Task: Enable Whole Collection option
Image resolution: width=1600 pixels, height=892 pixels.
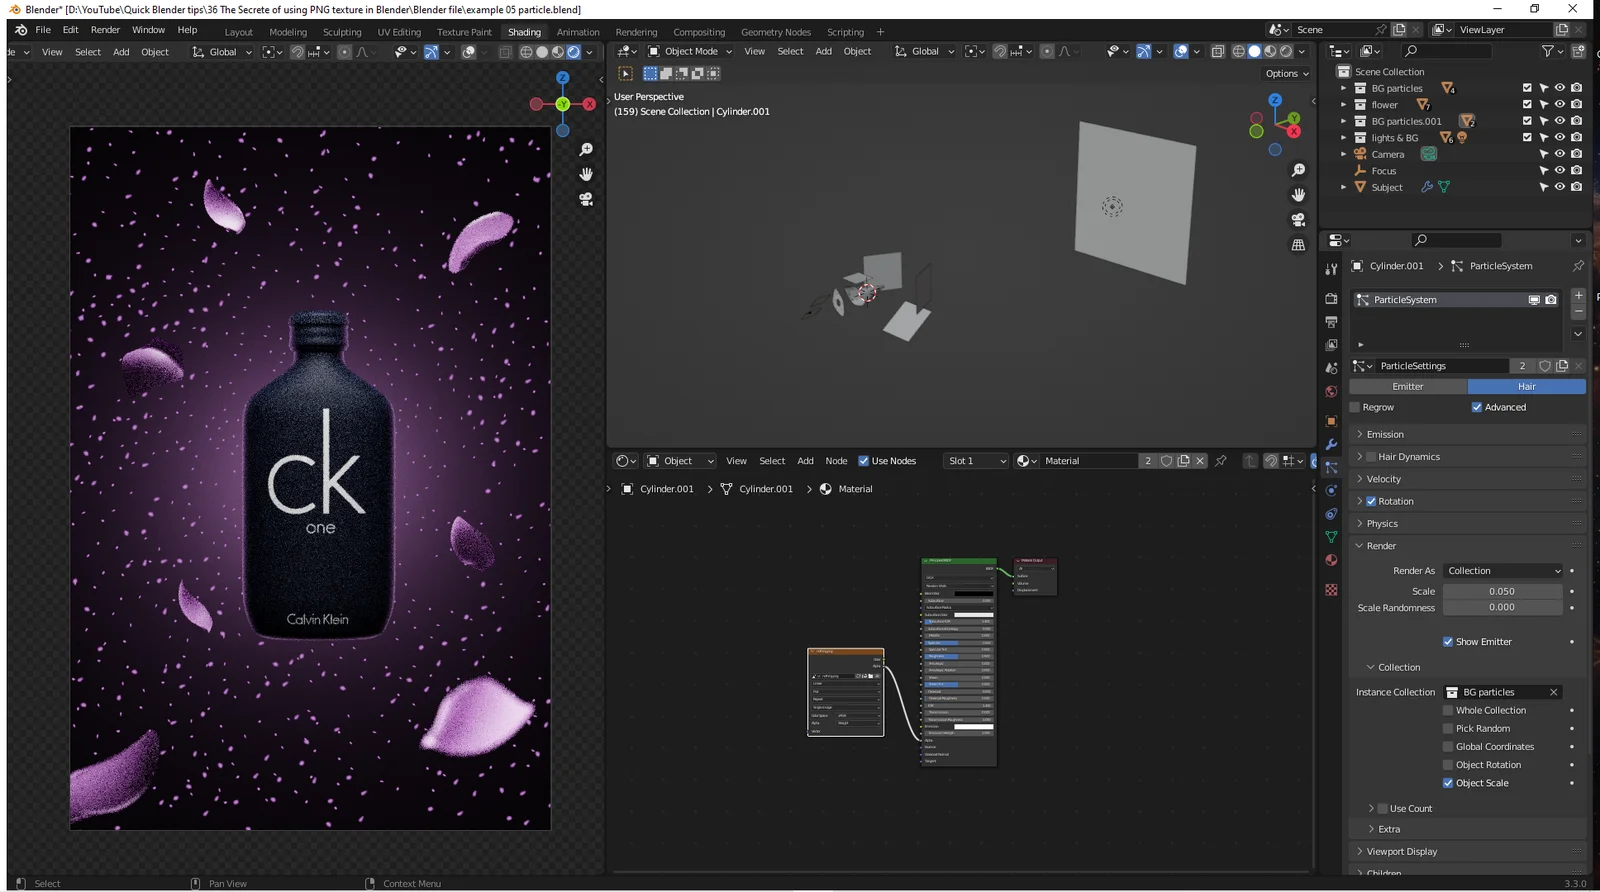Action: coord(1448,711)
